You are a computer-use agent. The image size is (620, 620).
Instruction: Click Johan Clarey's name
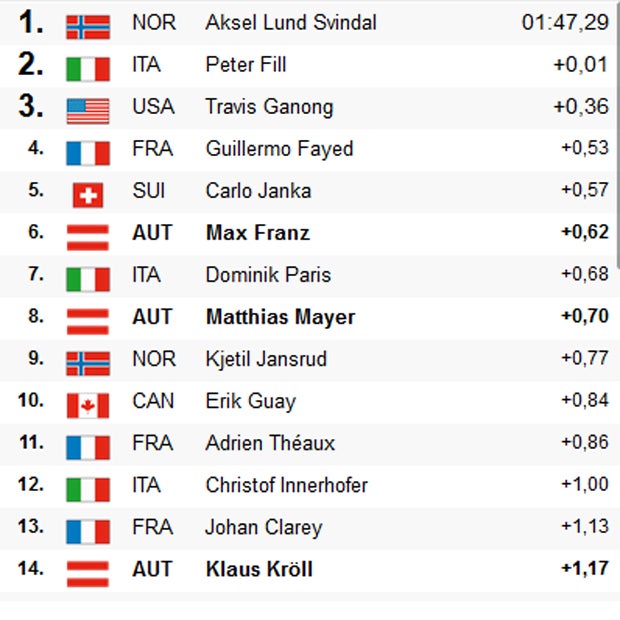click(264, 527)
